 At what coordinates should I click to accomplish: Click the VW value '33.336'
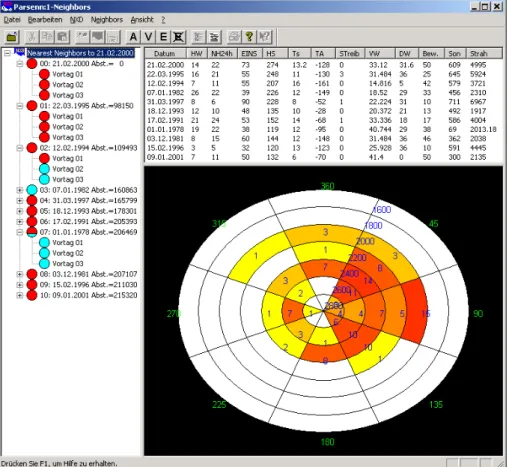(380, 120)
